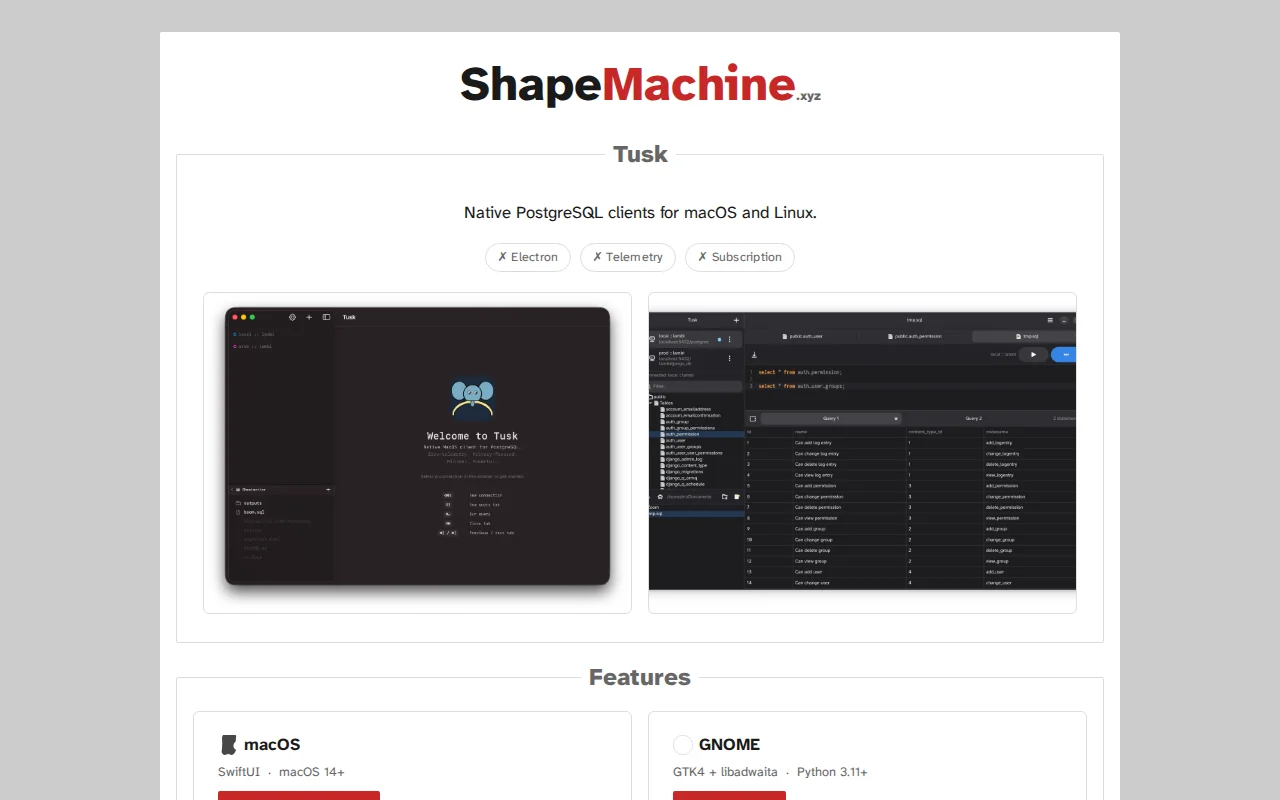Click the Features section heading

(640, 677)
